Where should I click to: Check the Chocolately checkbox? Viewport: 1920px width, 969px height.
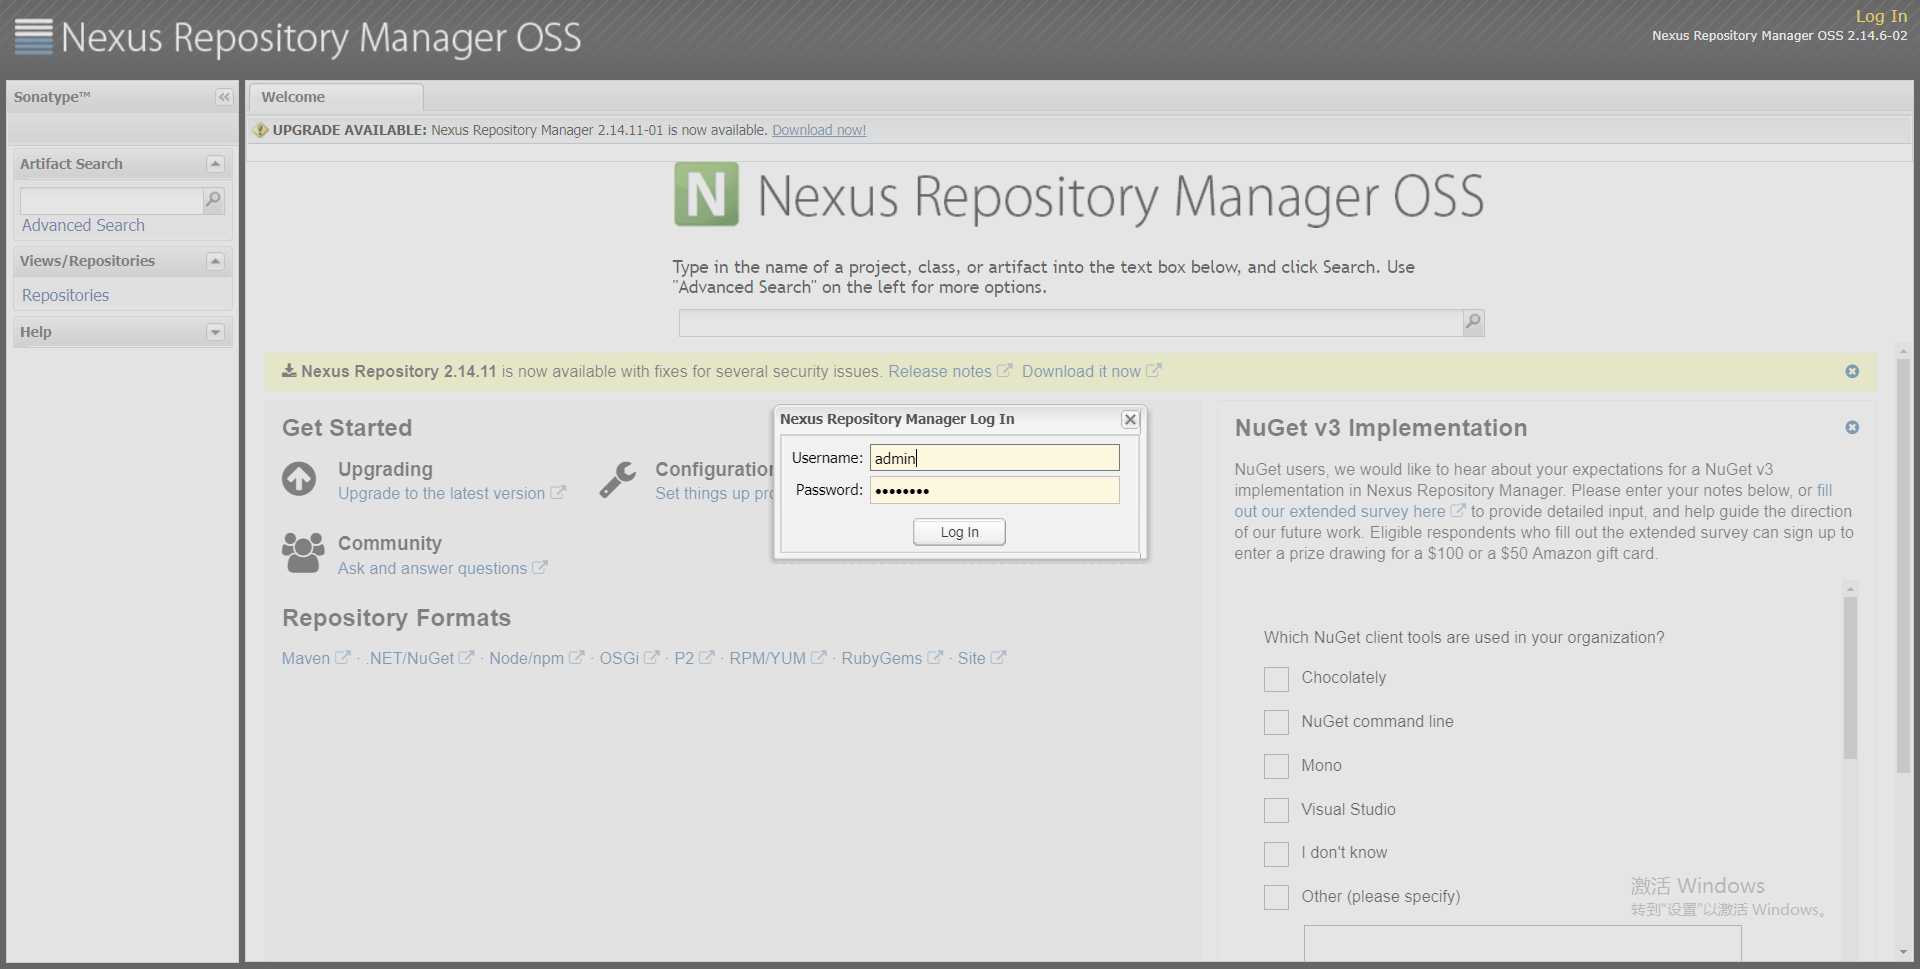pyautogui.click(x=1276, y=679)
